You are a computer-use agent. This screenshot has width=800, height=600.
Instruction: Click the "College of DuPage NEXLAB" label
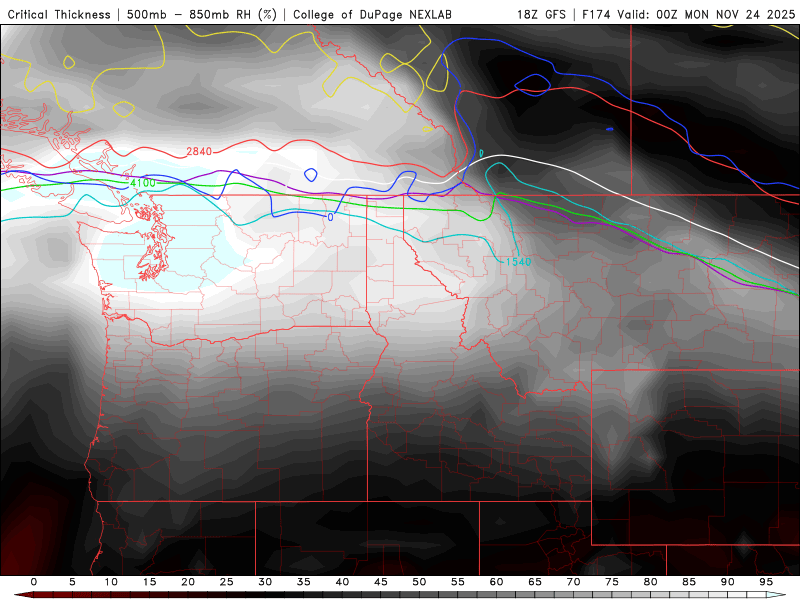point(372,14)
